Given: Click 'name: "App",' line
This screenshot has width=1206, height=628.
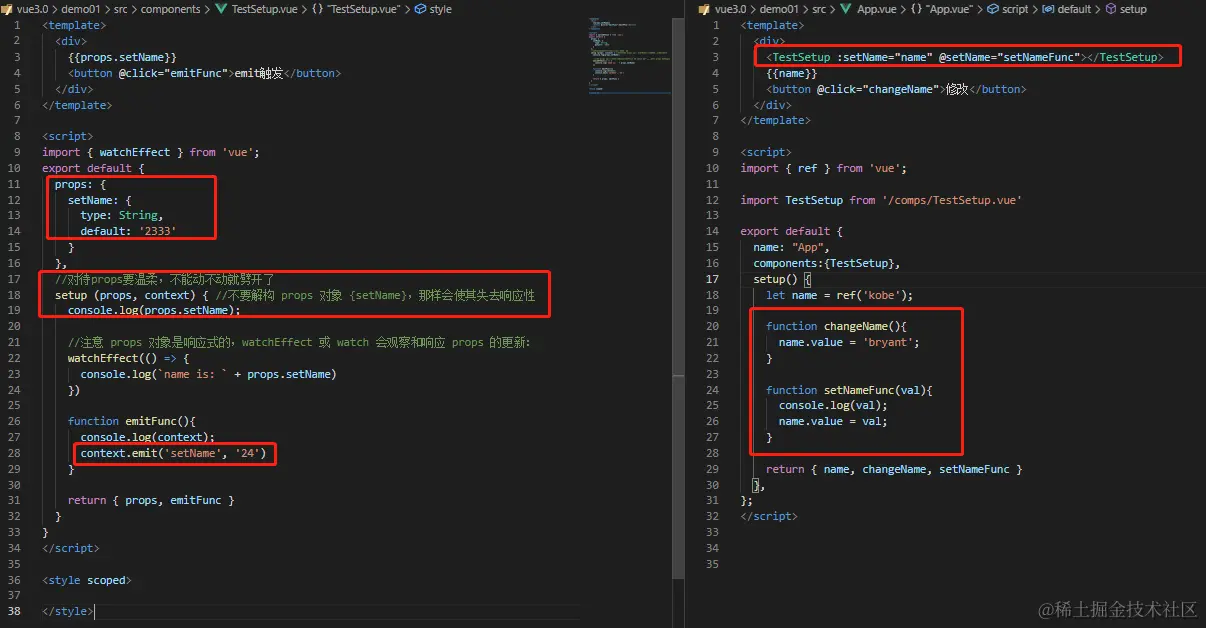Looking at the screenshot, I should click(x=791, y=247).
